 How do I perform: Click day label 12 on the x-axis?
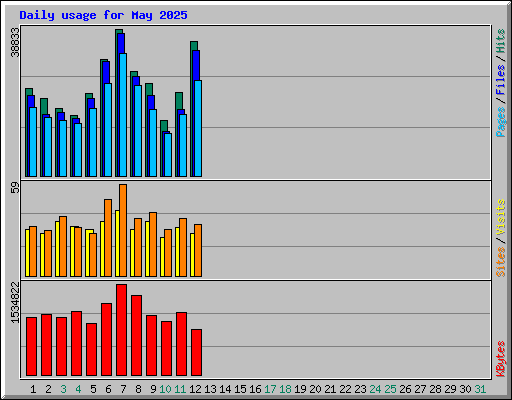195,389
